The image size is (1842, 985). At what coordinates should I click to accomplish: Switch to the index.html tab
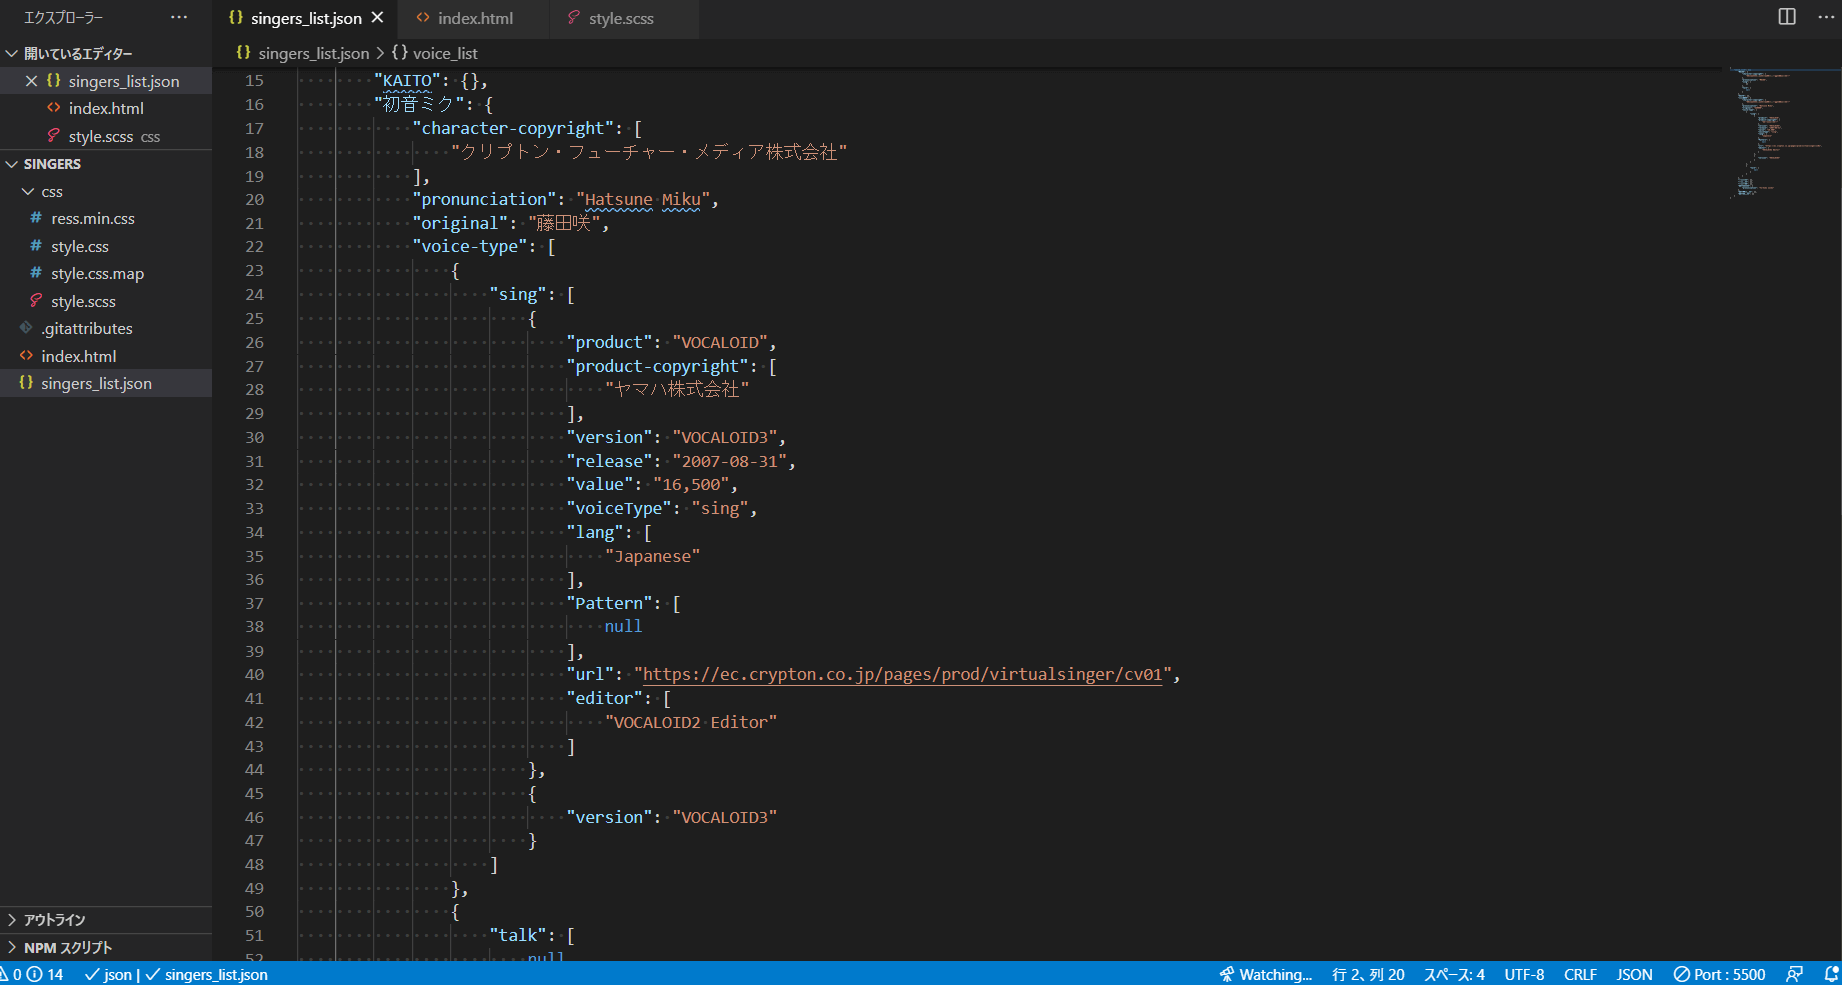click(x=474, y=18)
